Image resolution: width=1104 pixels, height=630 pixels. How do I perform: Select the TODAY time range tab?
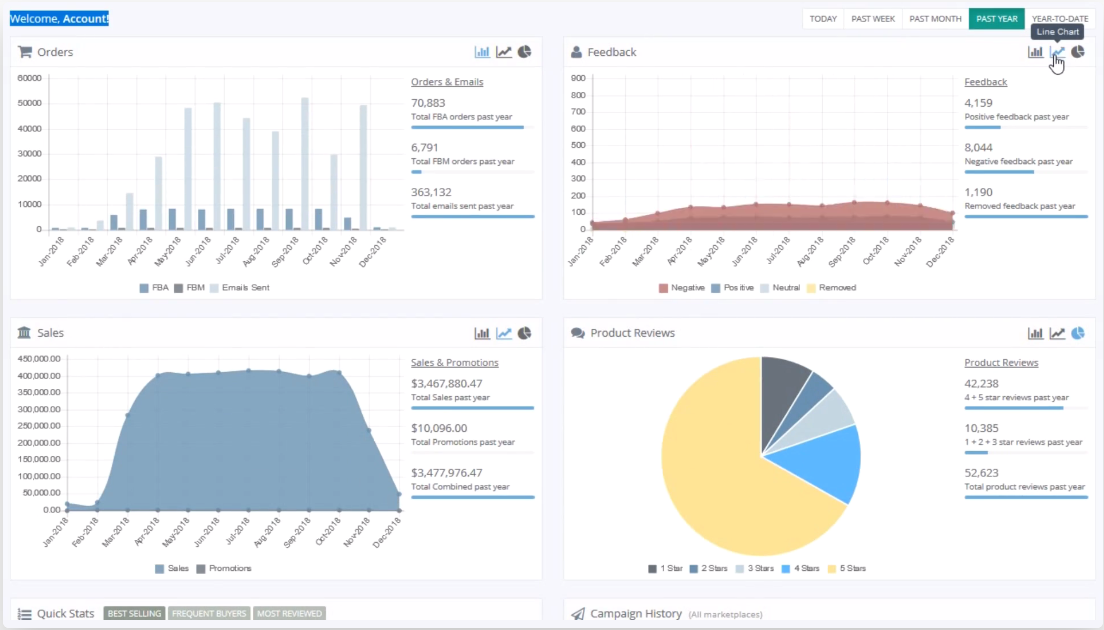click(823, 19)
